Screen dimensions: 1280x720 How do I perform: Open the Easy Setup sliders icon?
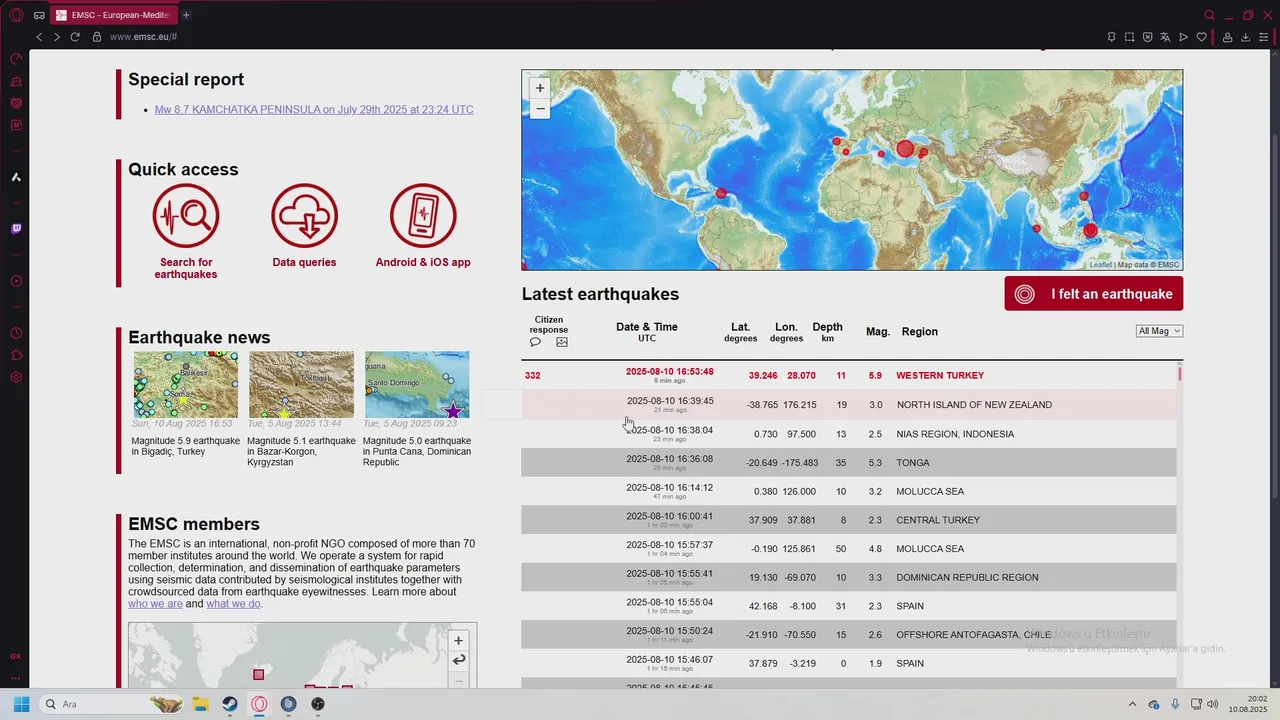click(x=1264, y=37)
